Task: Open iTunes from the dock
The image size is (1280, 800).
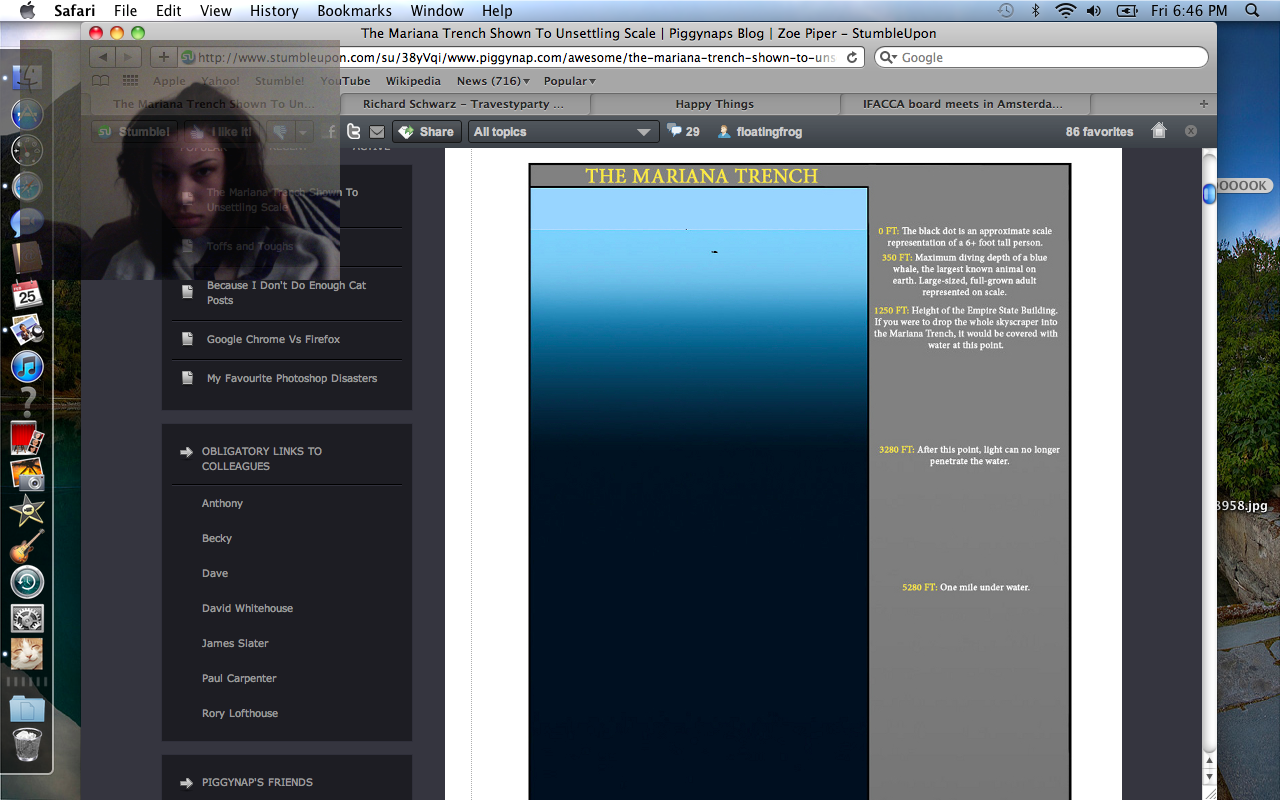Action: click(27, 366)
